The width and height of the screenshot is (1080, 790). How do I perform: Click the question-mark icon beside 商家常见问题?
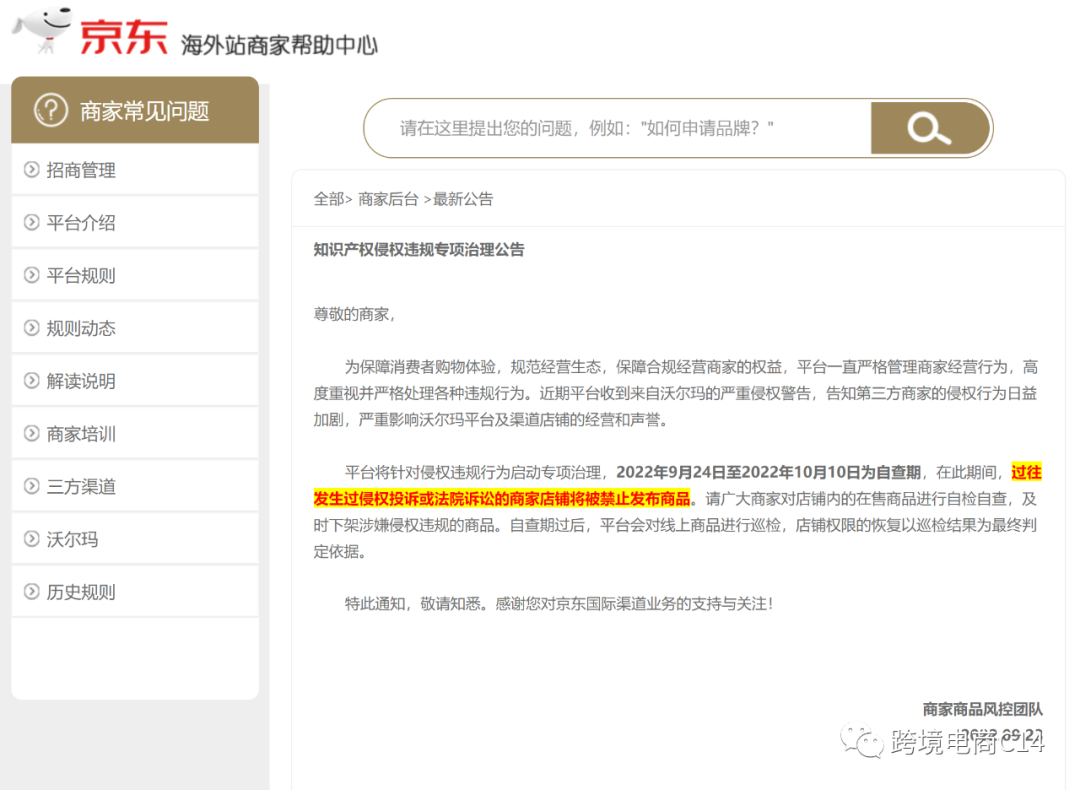(x=52, y=110)
